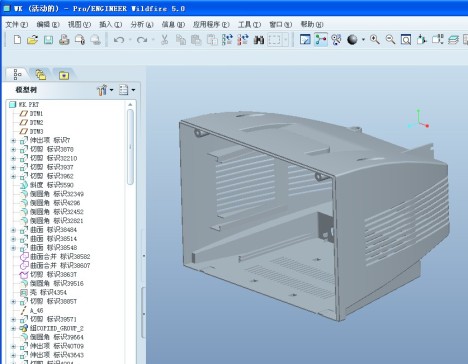
Task: Click the New file icon
Action: [x=17, y=40]
